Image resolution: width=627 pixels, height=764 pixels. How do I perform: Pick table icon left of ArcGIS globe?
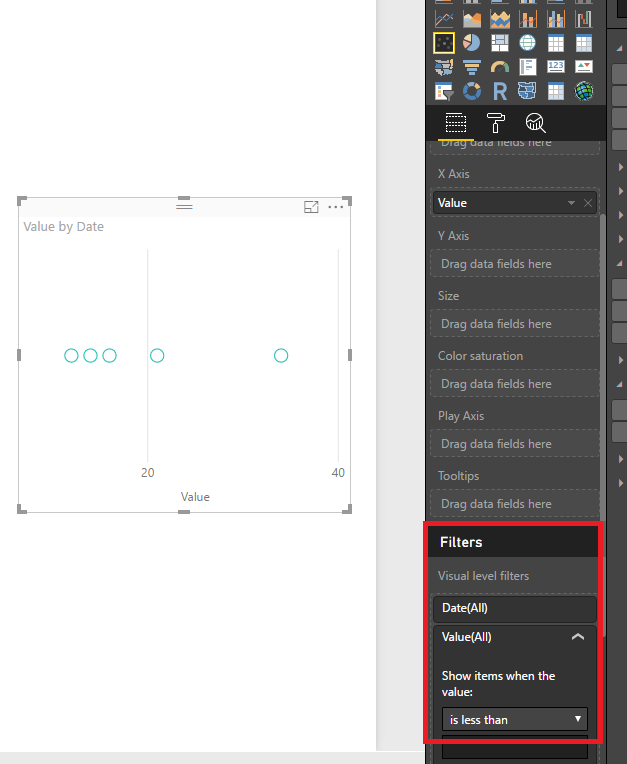(x=555, y=91)
